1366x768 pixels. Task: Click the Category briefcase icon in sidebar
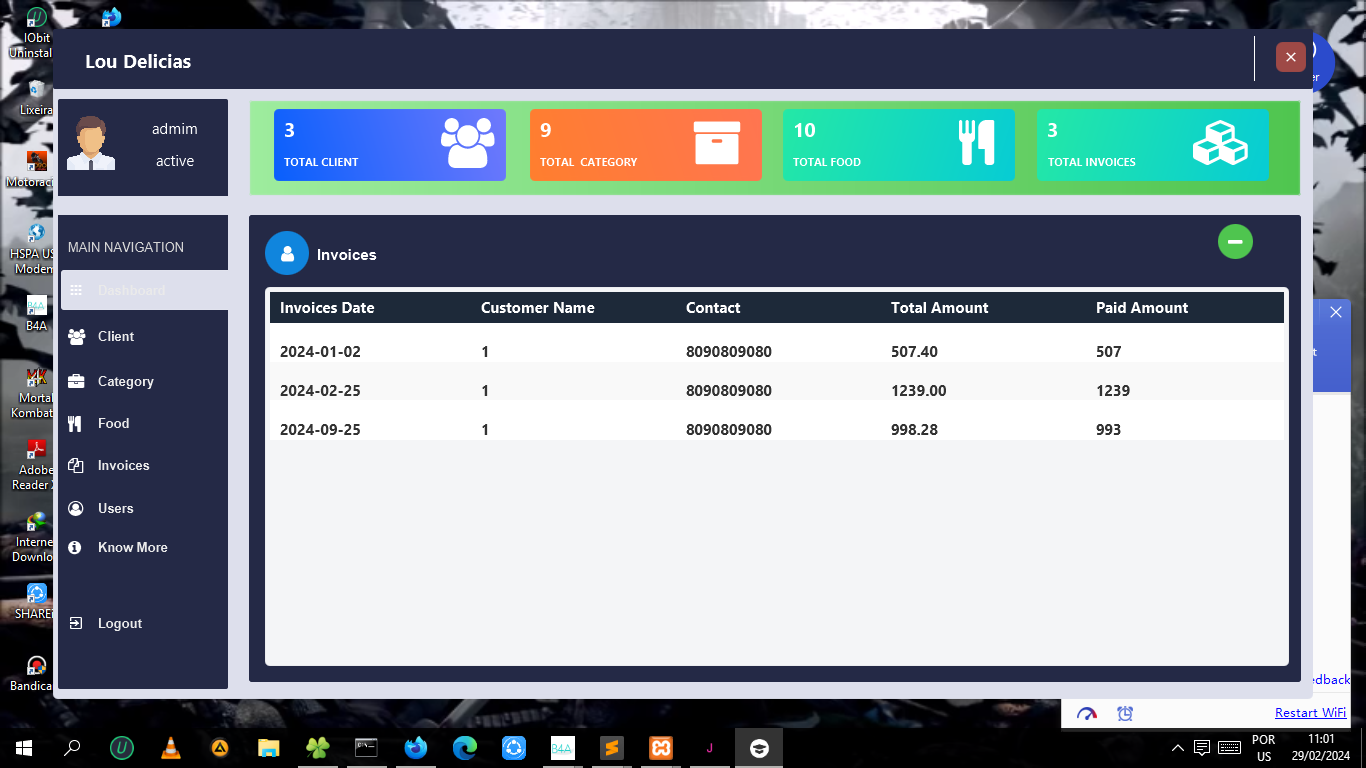coord(76,381)
